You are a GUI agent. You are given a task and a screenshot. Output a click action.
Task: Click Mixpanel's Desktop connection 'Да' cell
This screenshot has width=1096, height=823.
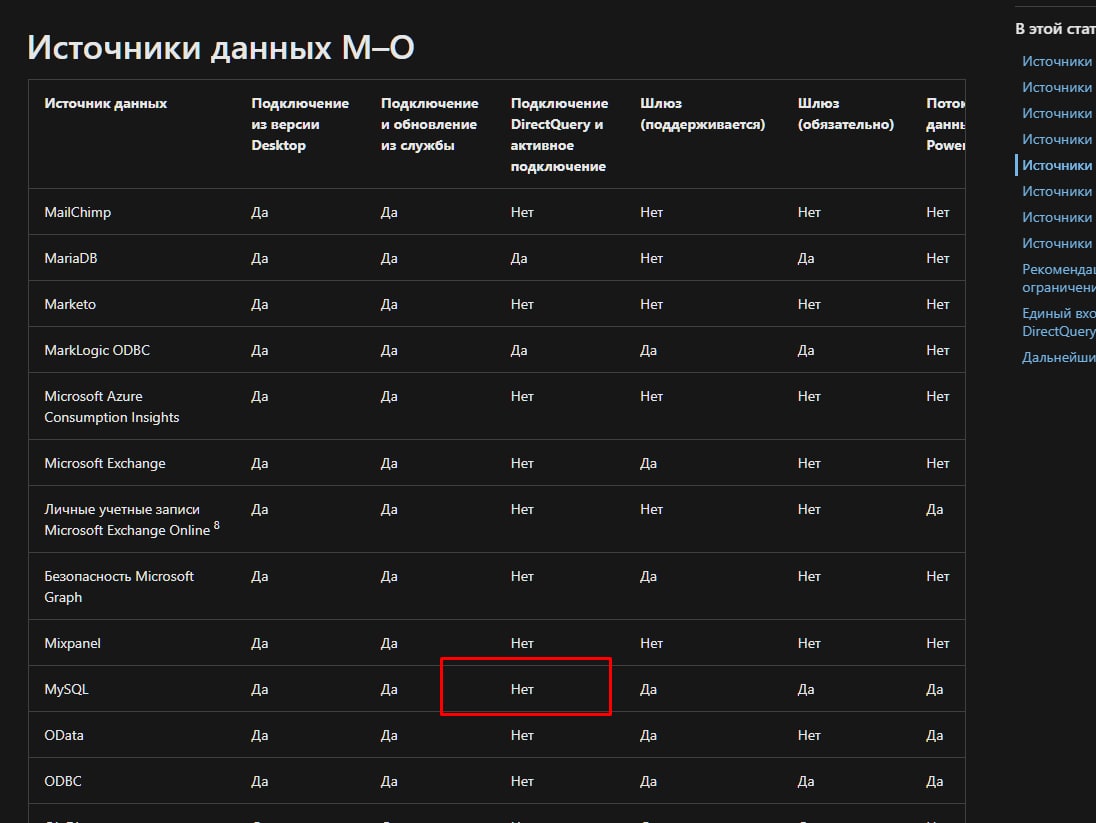pyautogui.click(x=259, y=643)
